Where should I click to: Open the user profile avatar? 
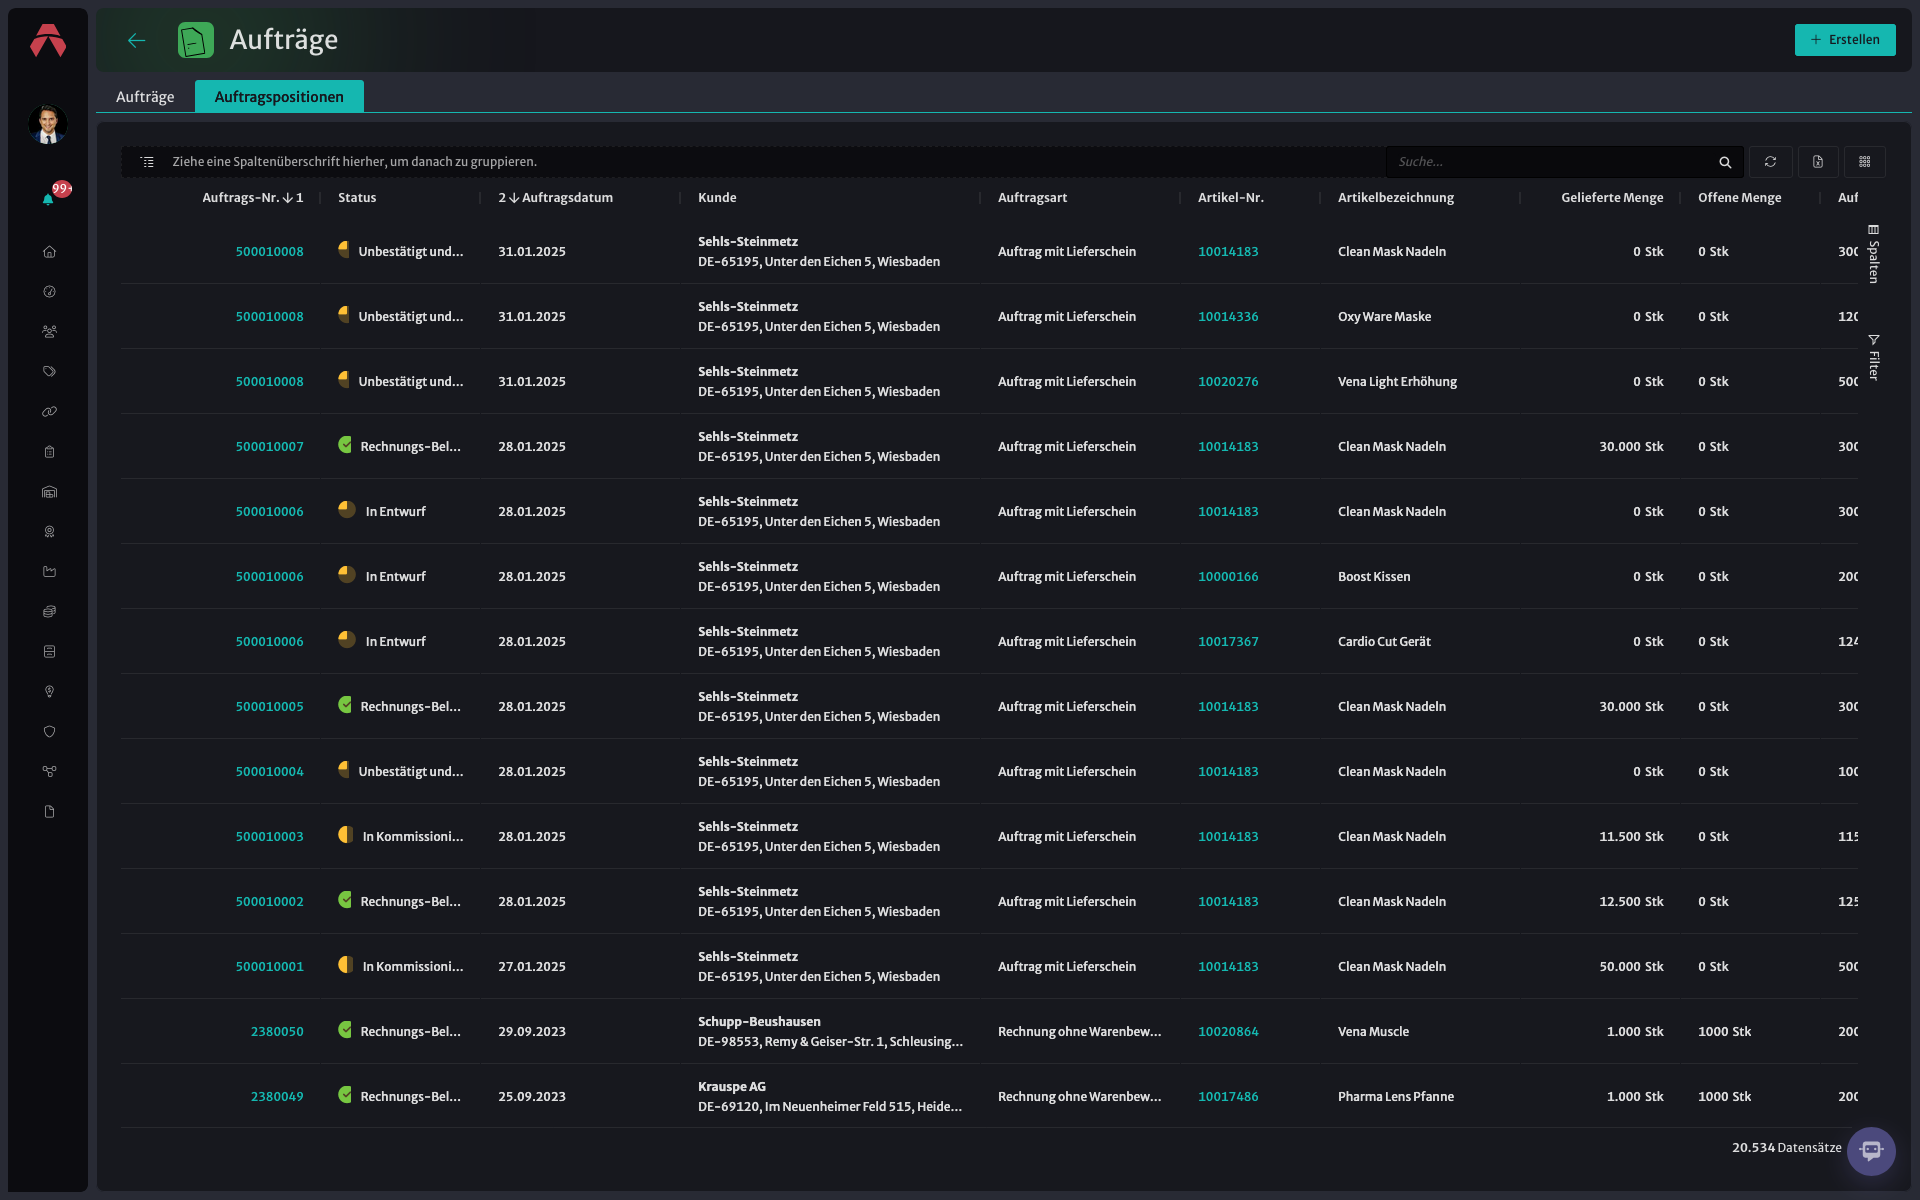coord(48,124)
